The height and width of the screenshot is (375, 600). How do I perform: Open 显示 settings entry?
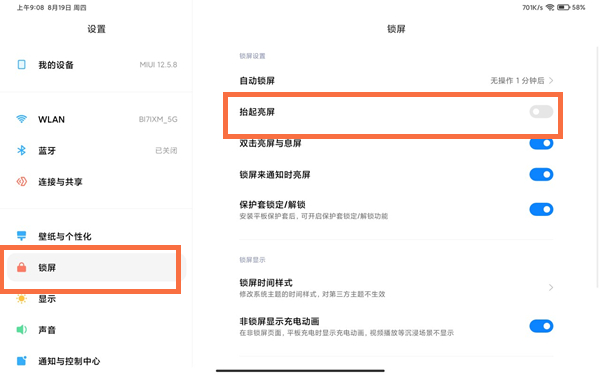pyautogui.click(x=96, y=298)
